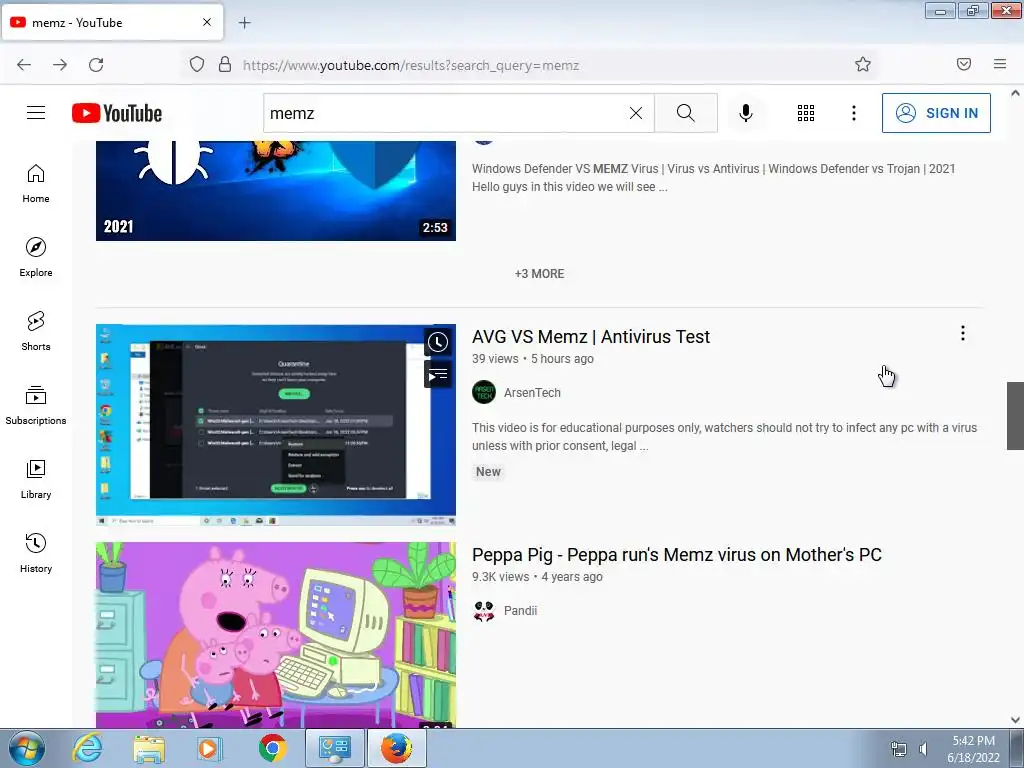
Task: Click the ArsenTech channel avatar
Action: 484,392
